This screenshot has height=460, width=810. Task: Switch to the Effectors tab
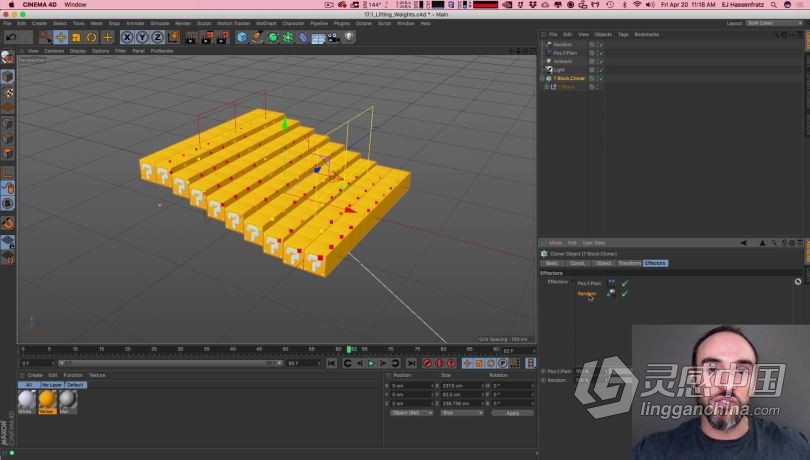pos(656,263)
